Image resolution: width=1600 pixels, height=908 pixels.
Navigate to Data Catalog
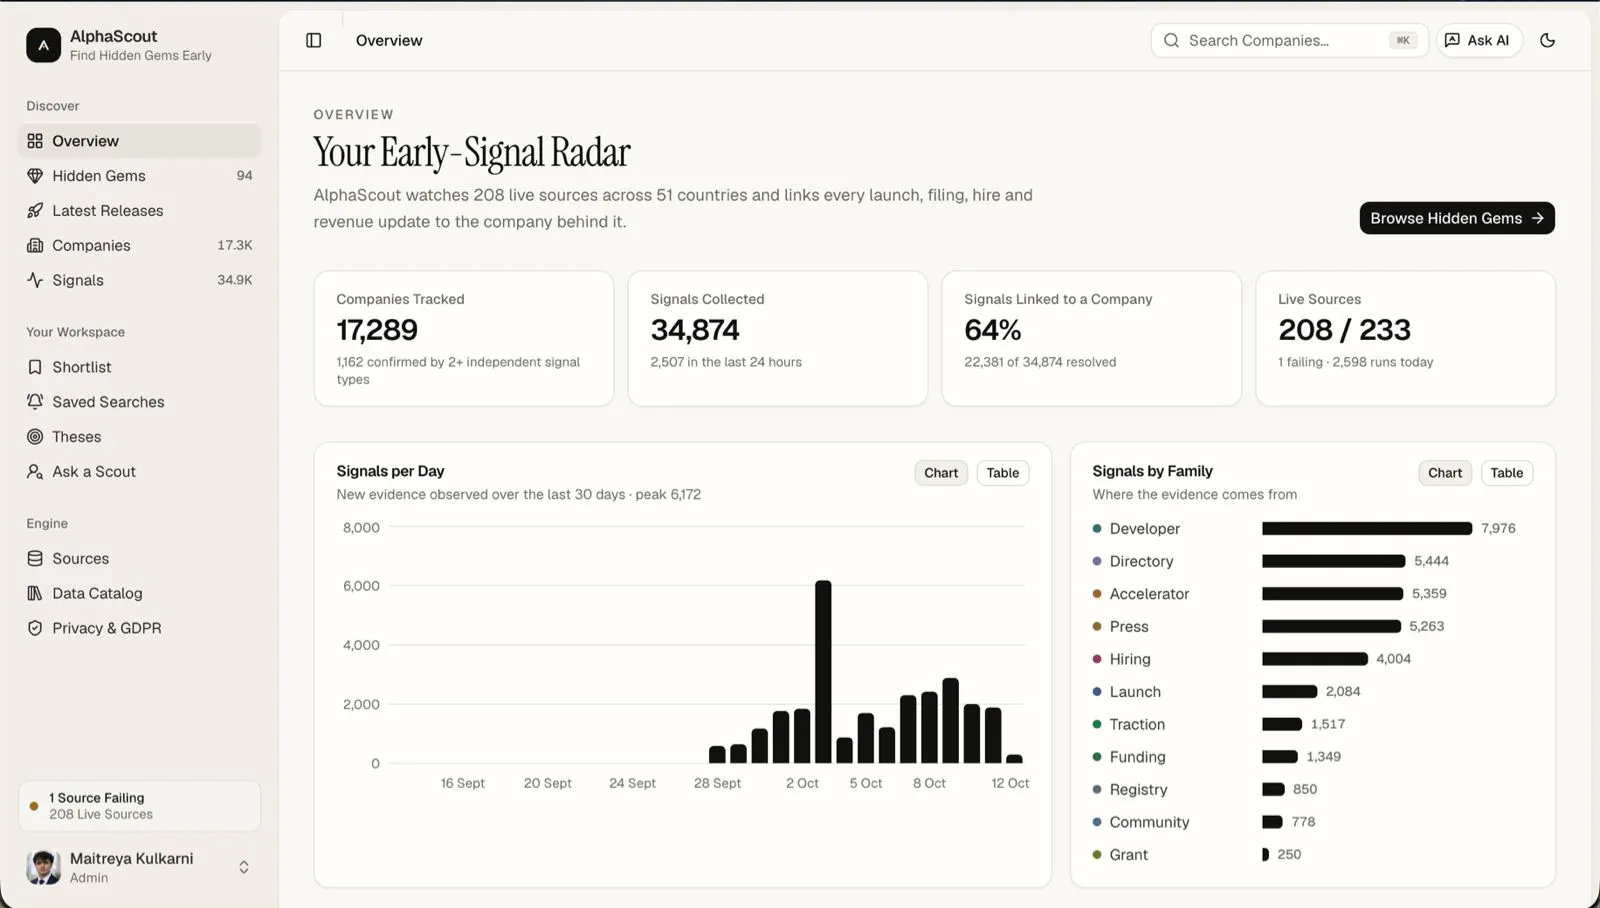[x=139, y=594]
